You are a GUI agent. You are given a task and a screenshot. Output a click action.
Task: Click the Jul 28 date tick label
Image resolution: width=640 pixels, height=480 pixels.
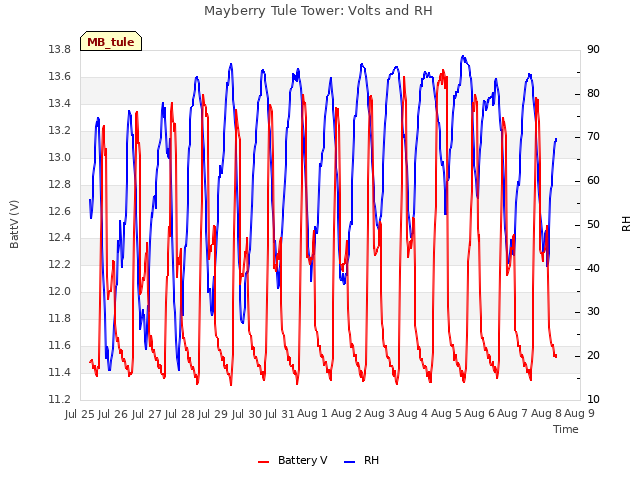click(x=180, y=414)
